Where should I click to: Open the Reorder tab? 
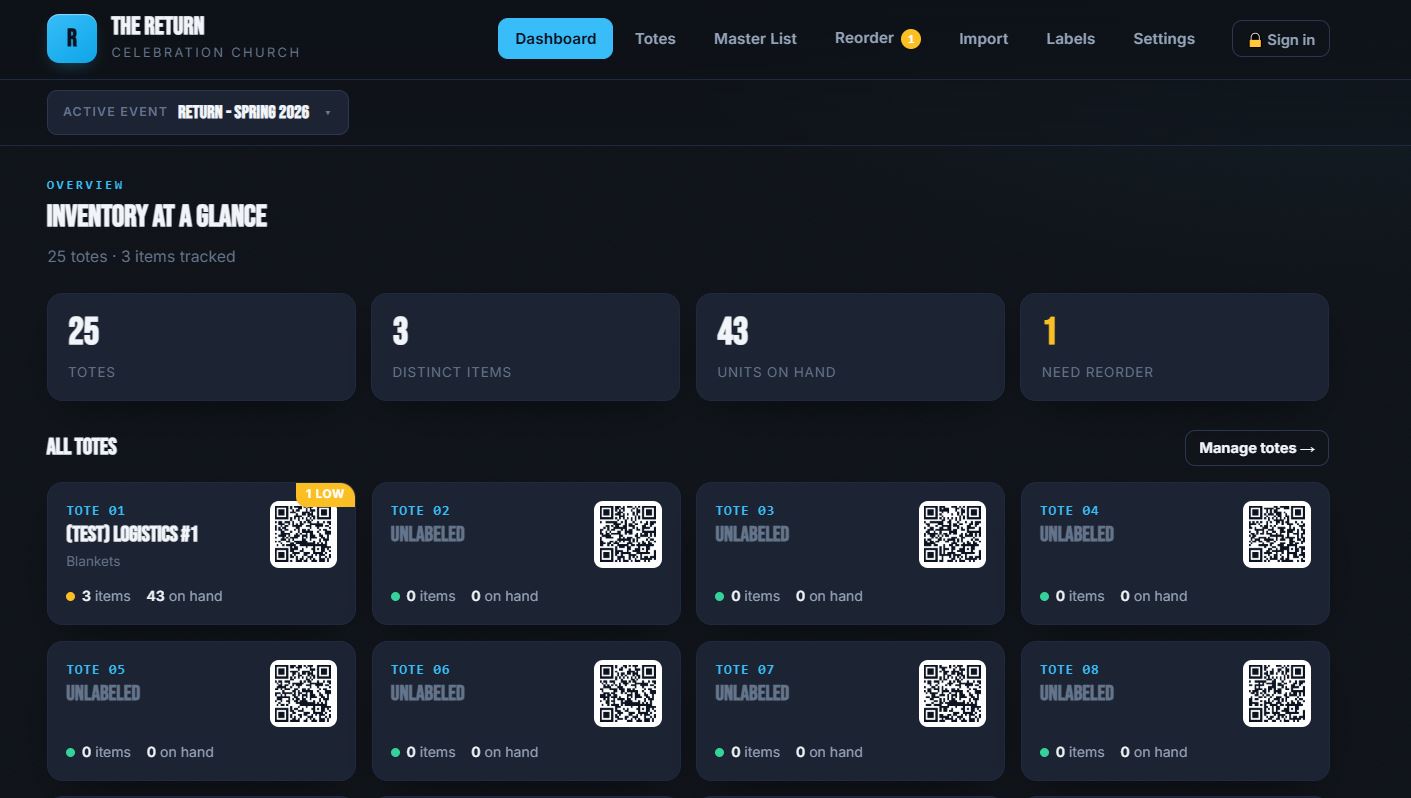877,39
